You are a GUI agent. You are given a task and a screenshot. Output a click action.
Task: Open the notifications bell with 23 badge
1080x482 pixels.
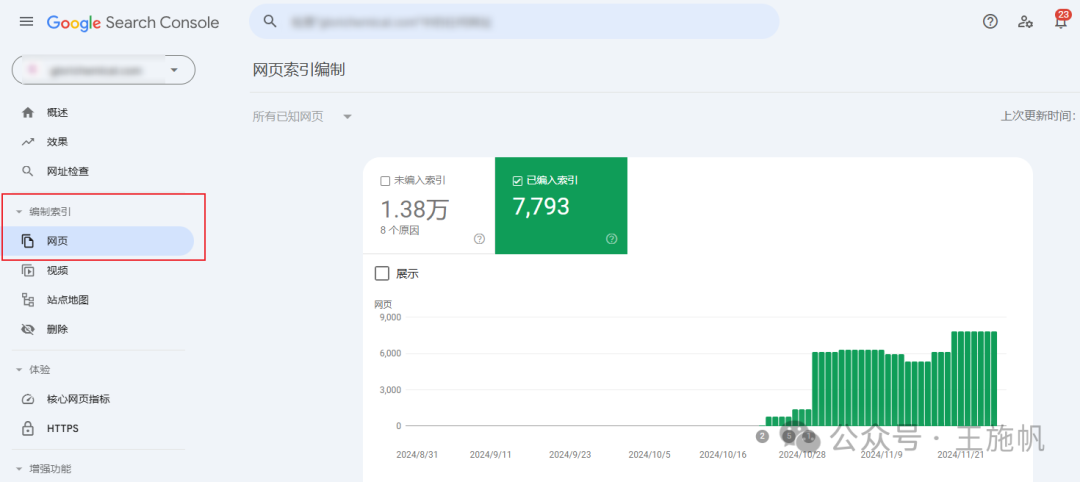pyautogui.click(x=1061, y=20)
